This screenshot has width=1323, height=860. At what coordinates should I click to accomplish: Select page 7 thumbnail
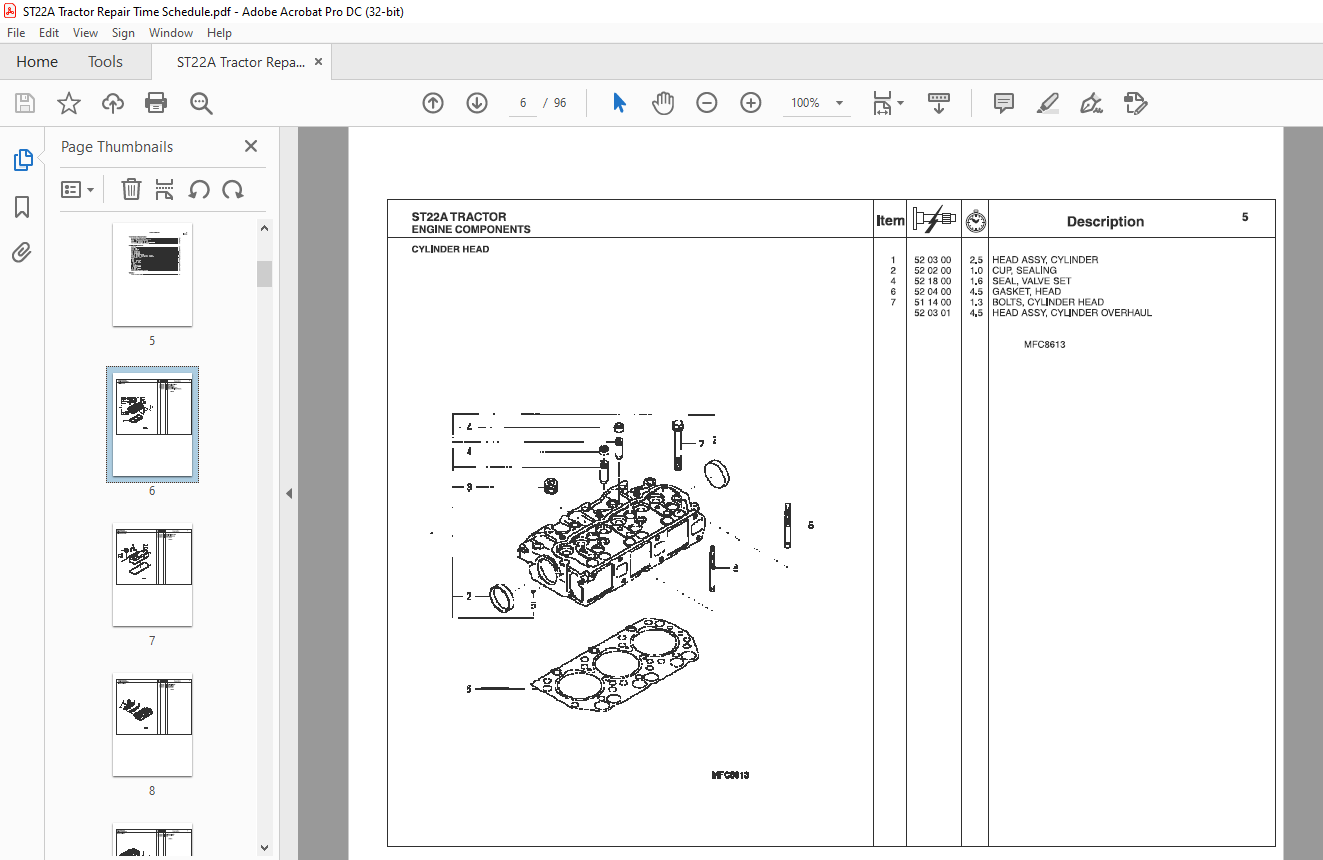click(152, 575)
